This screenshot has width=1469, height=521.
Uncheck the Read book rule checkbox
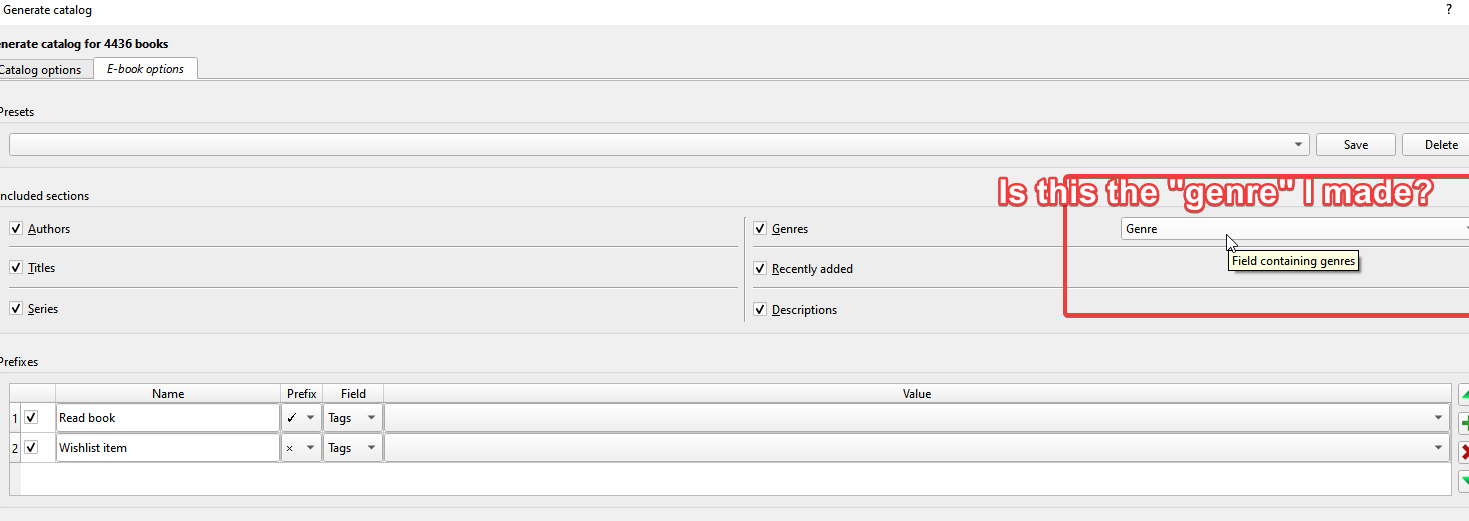(31, 418)
